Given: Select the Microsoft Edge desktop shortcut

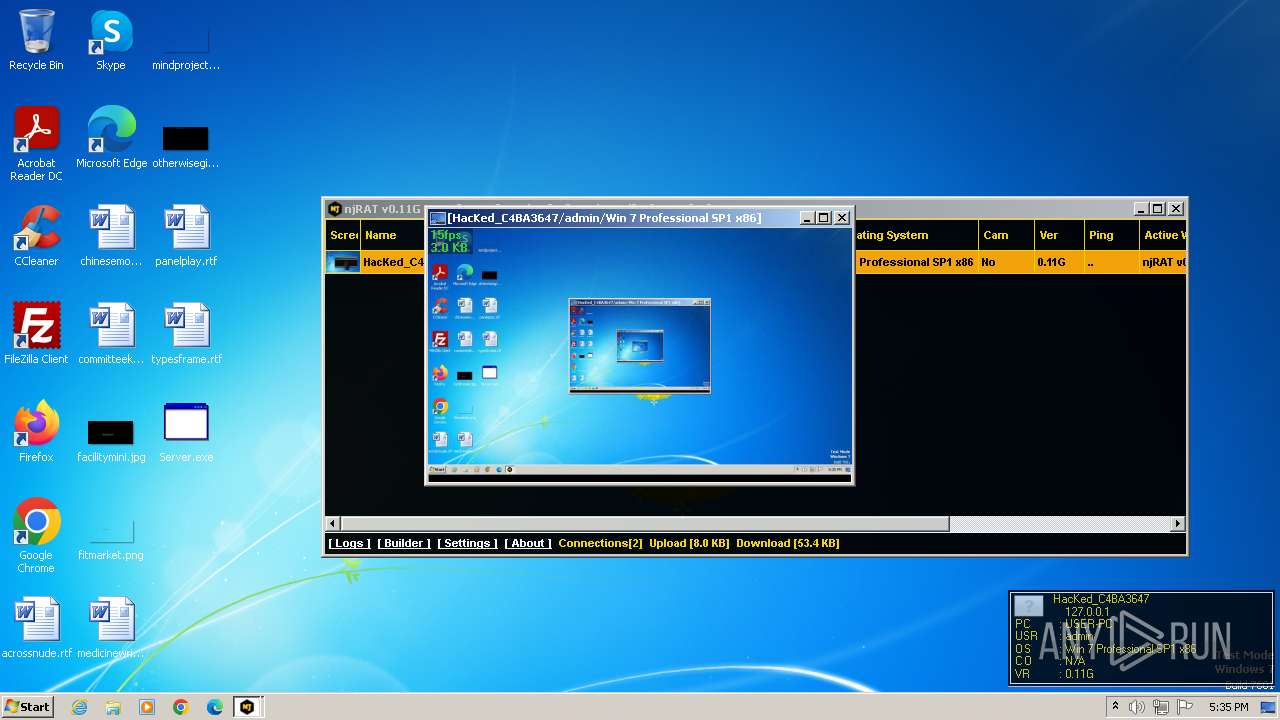Looking at the screenshot, I should pos(111,138).
